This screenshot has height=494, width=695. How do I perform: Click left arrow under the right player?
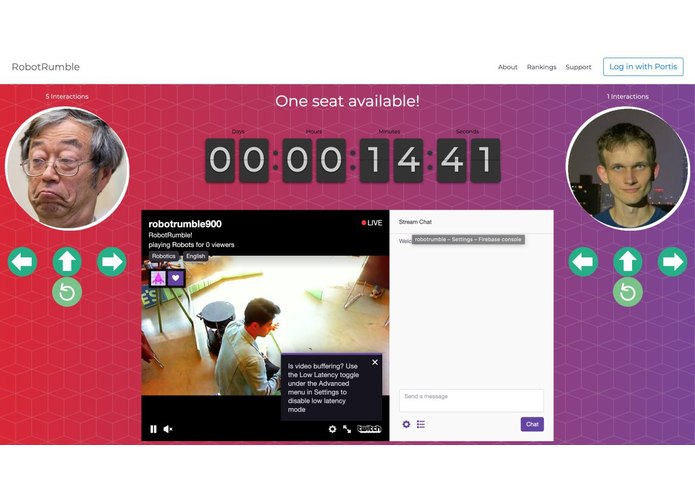[583, 262]
